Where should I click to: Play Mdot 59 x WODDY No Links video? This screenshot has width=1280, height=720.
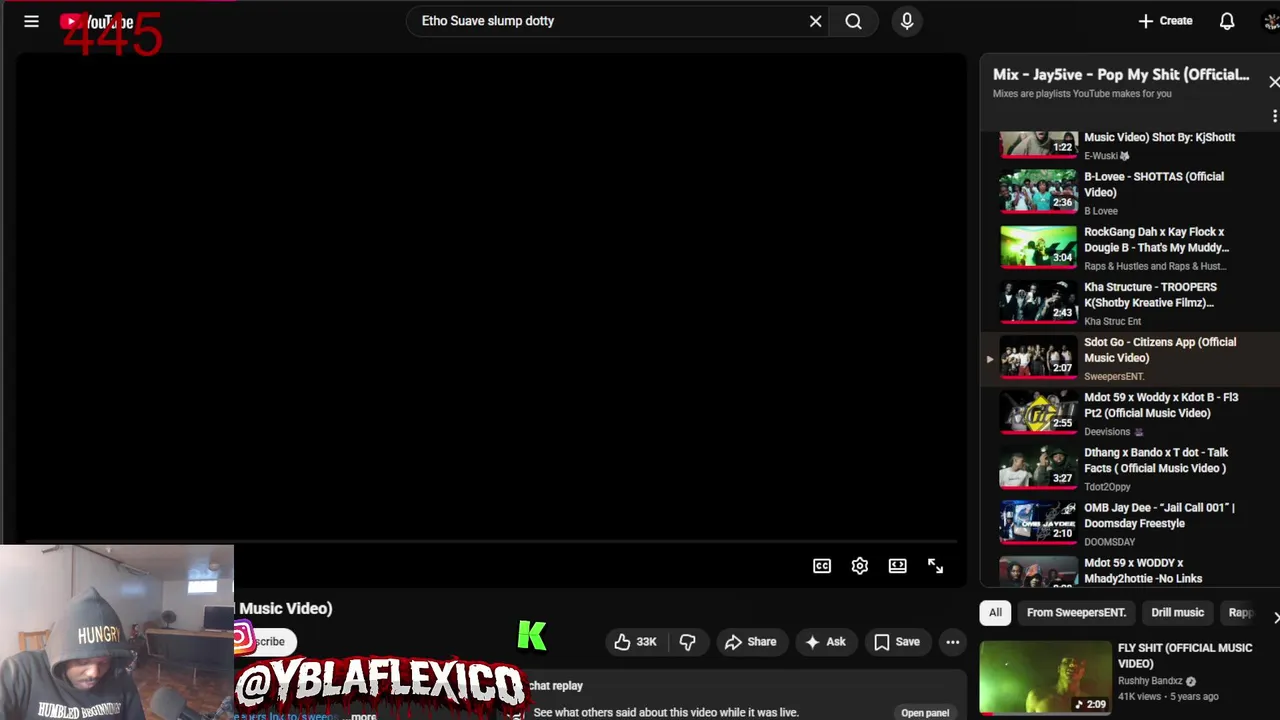(x=1130, y=572)
